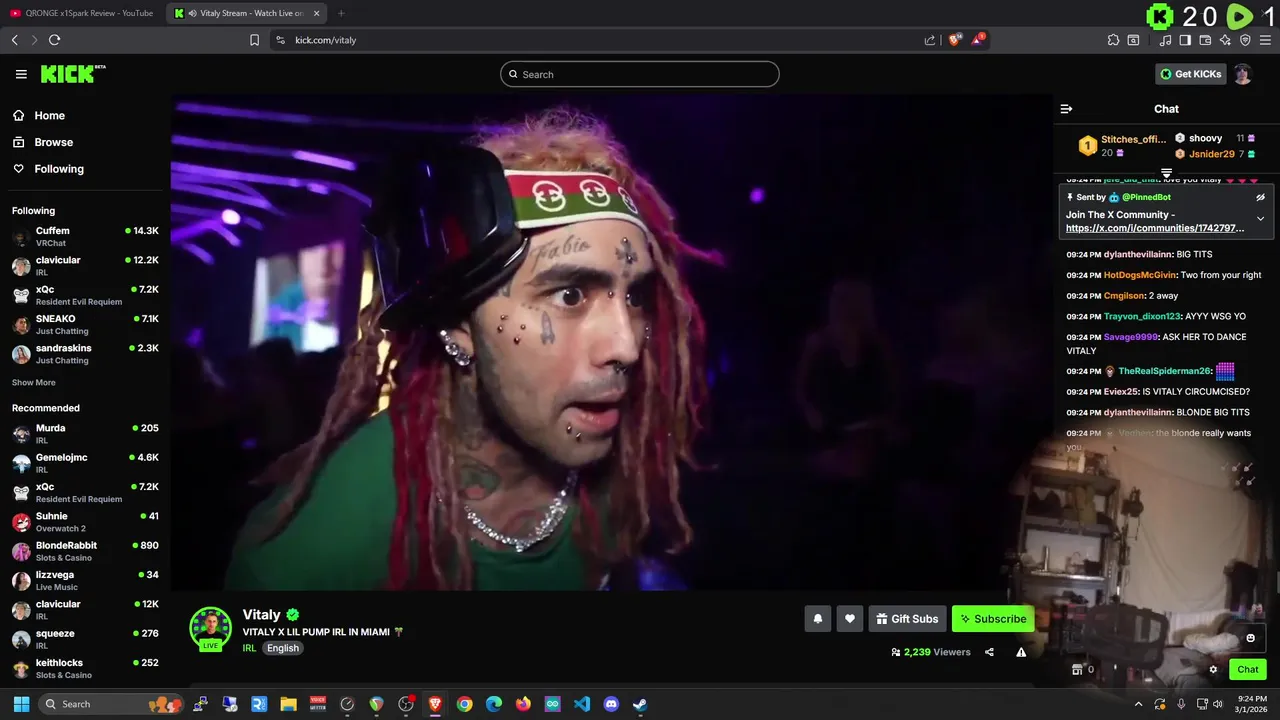Open the sandraskins followed channel

85,354
